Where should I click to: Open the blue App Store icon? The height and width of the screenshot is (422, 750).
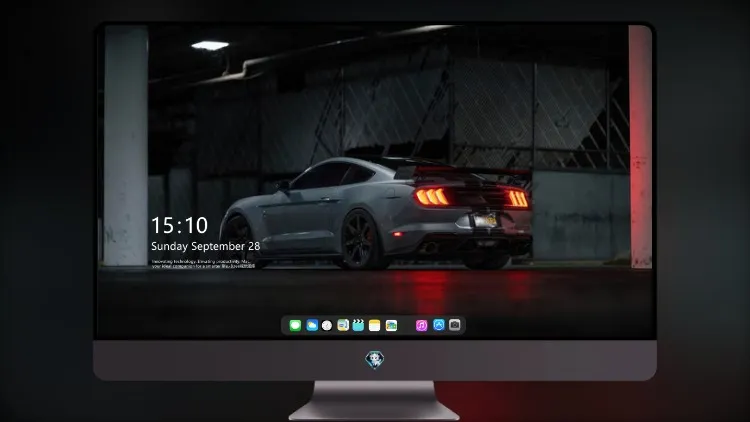[439, 325]
